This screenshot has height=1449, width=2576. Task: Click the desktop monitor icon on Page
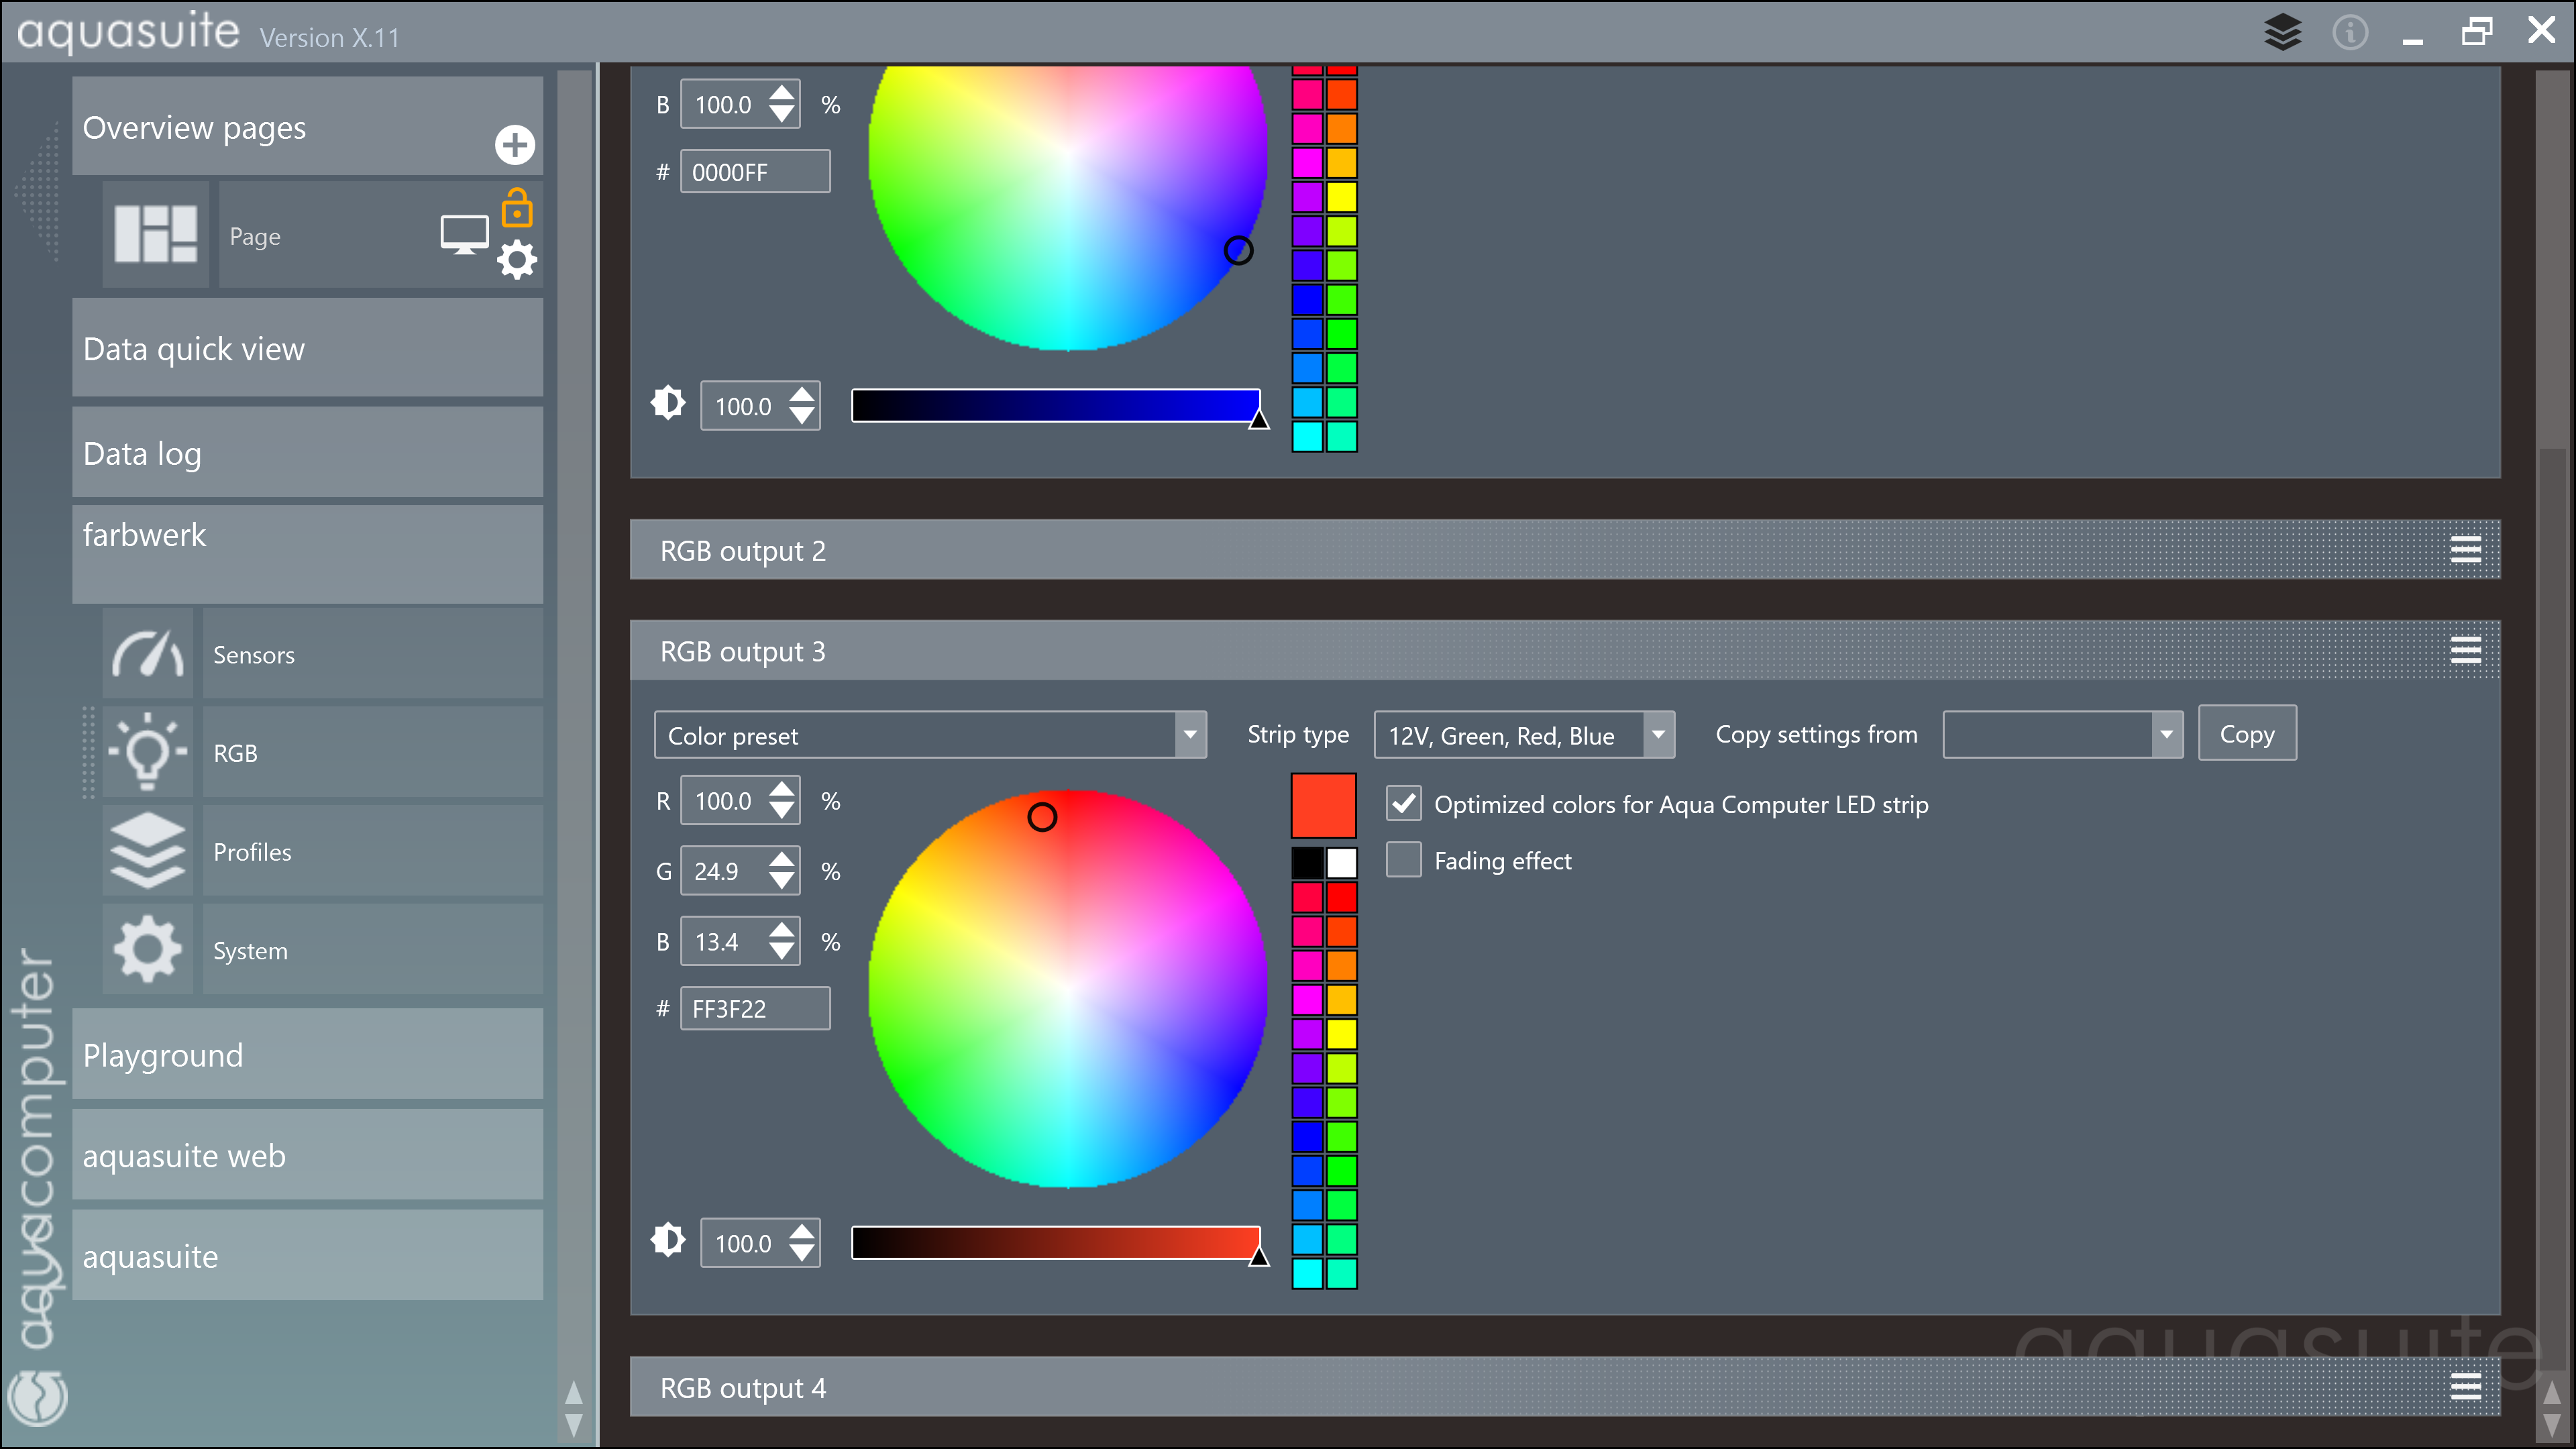(x=464, y=235)
